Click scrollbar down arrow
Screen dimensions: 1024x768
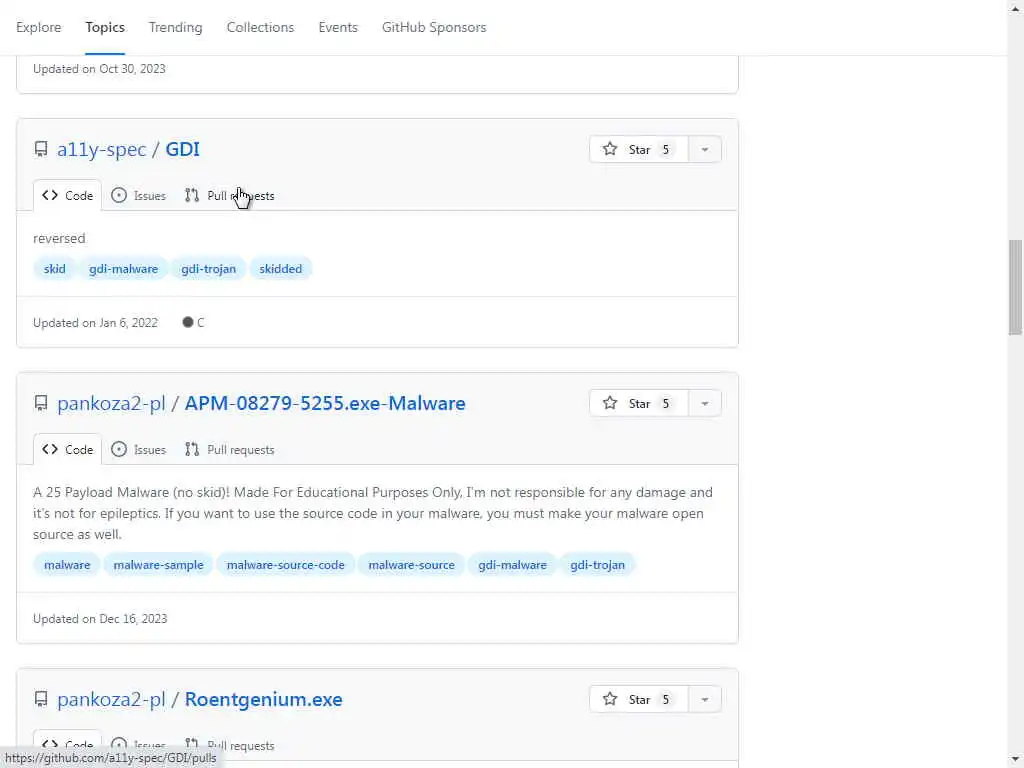point(1015,760)
